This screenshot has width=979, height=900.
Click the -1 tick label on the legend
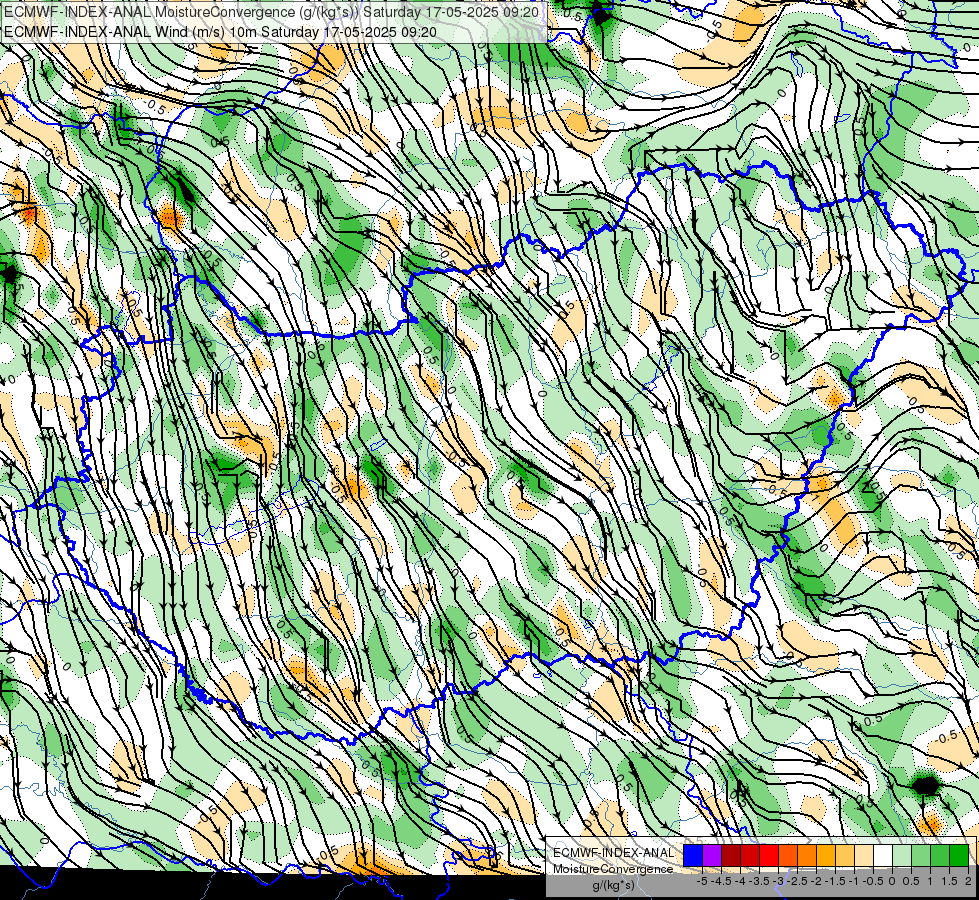(x=854, y=881)
